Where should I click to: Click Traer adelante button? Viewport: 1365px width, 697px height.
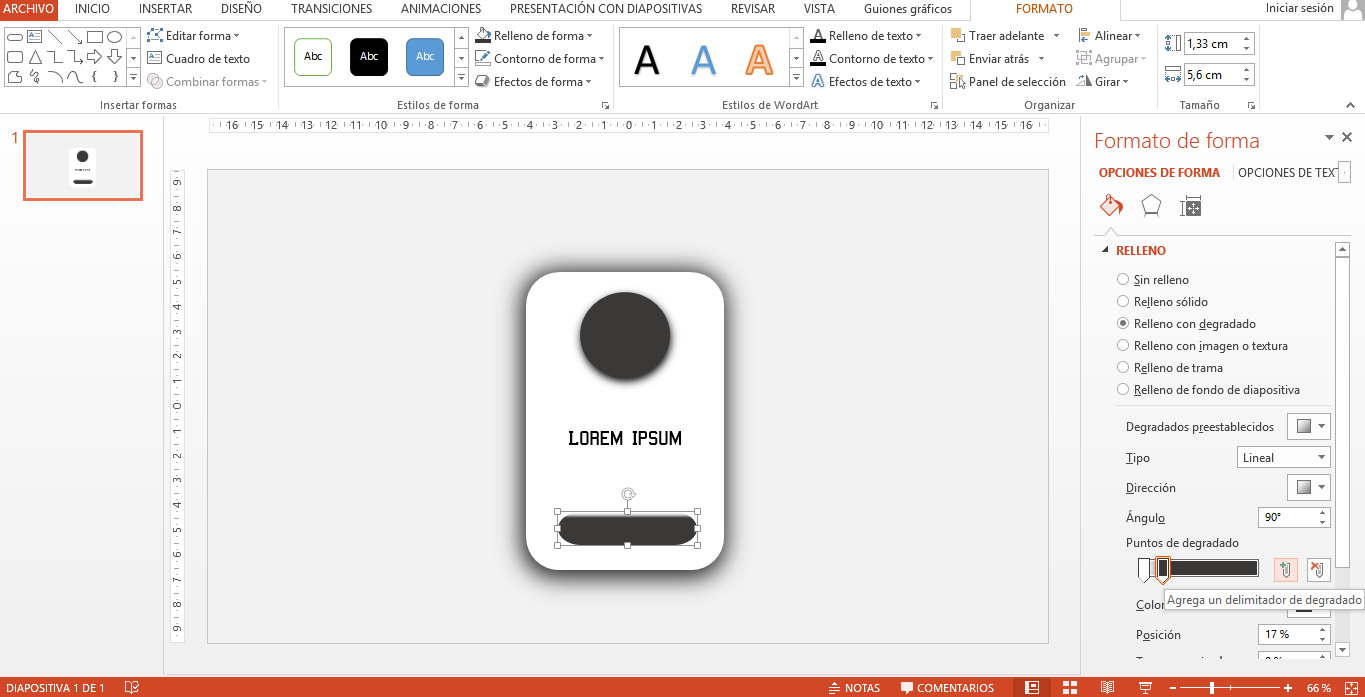(x=1003, y=36)
